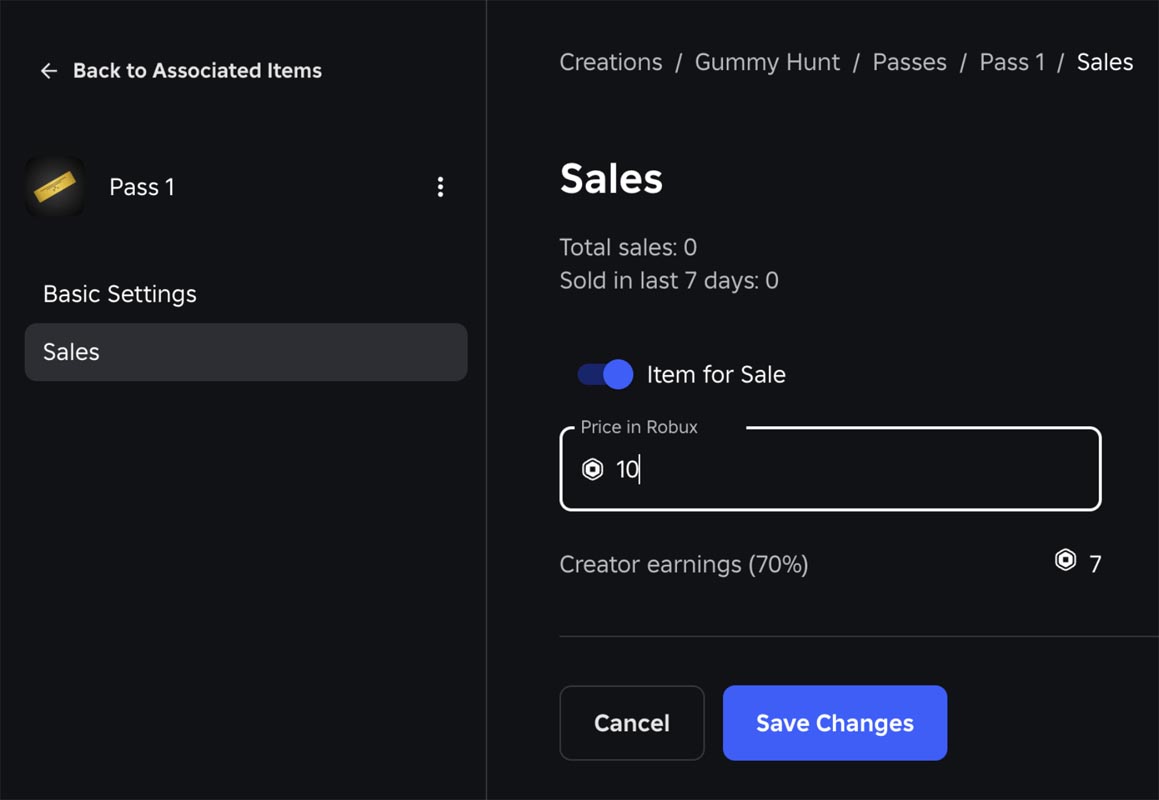Click the Creator earnings (70%) label
This screenshot has width=1159, height=800.
pos(684,565)
